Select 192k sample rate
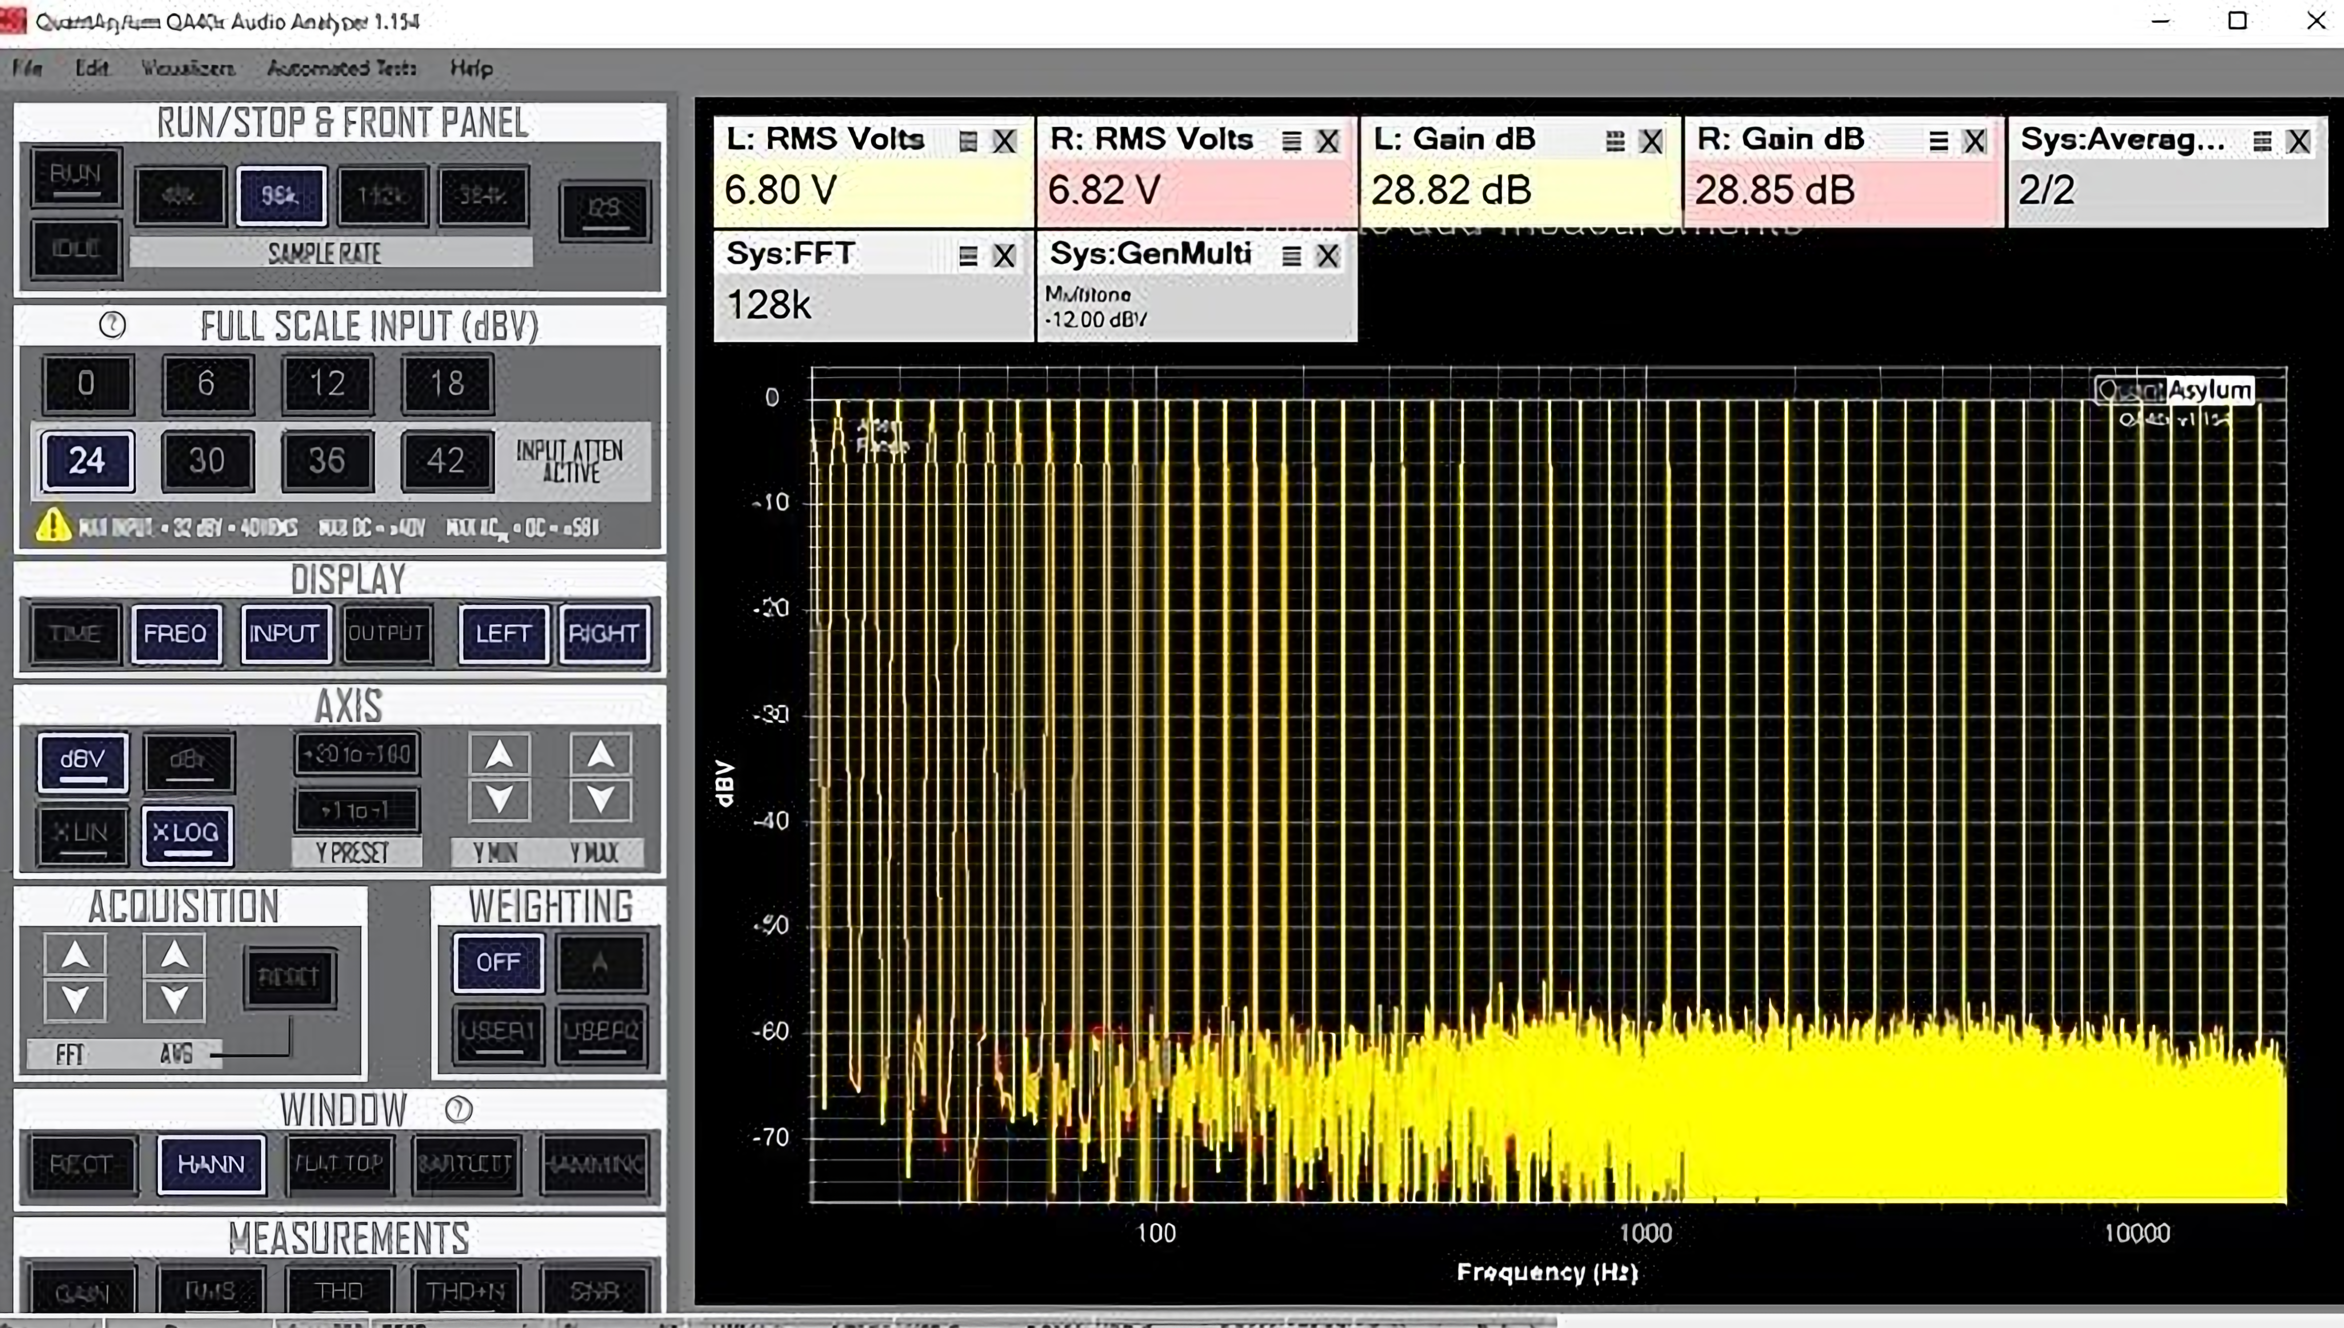 click(382, 195)
